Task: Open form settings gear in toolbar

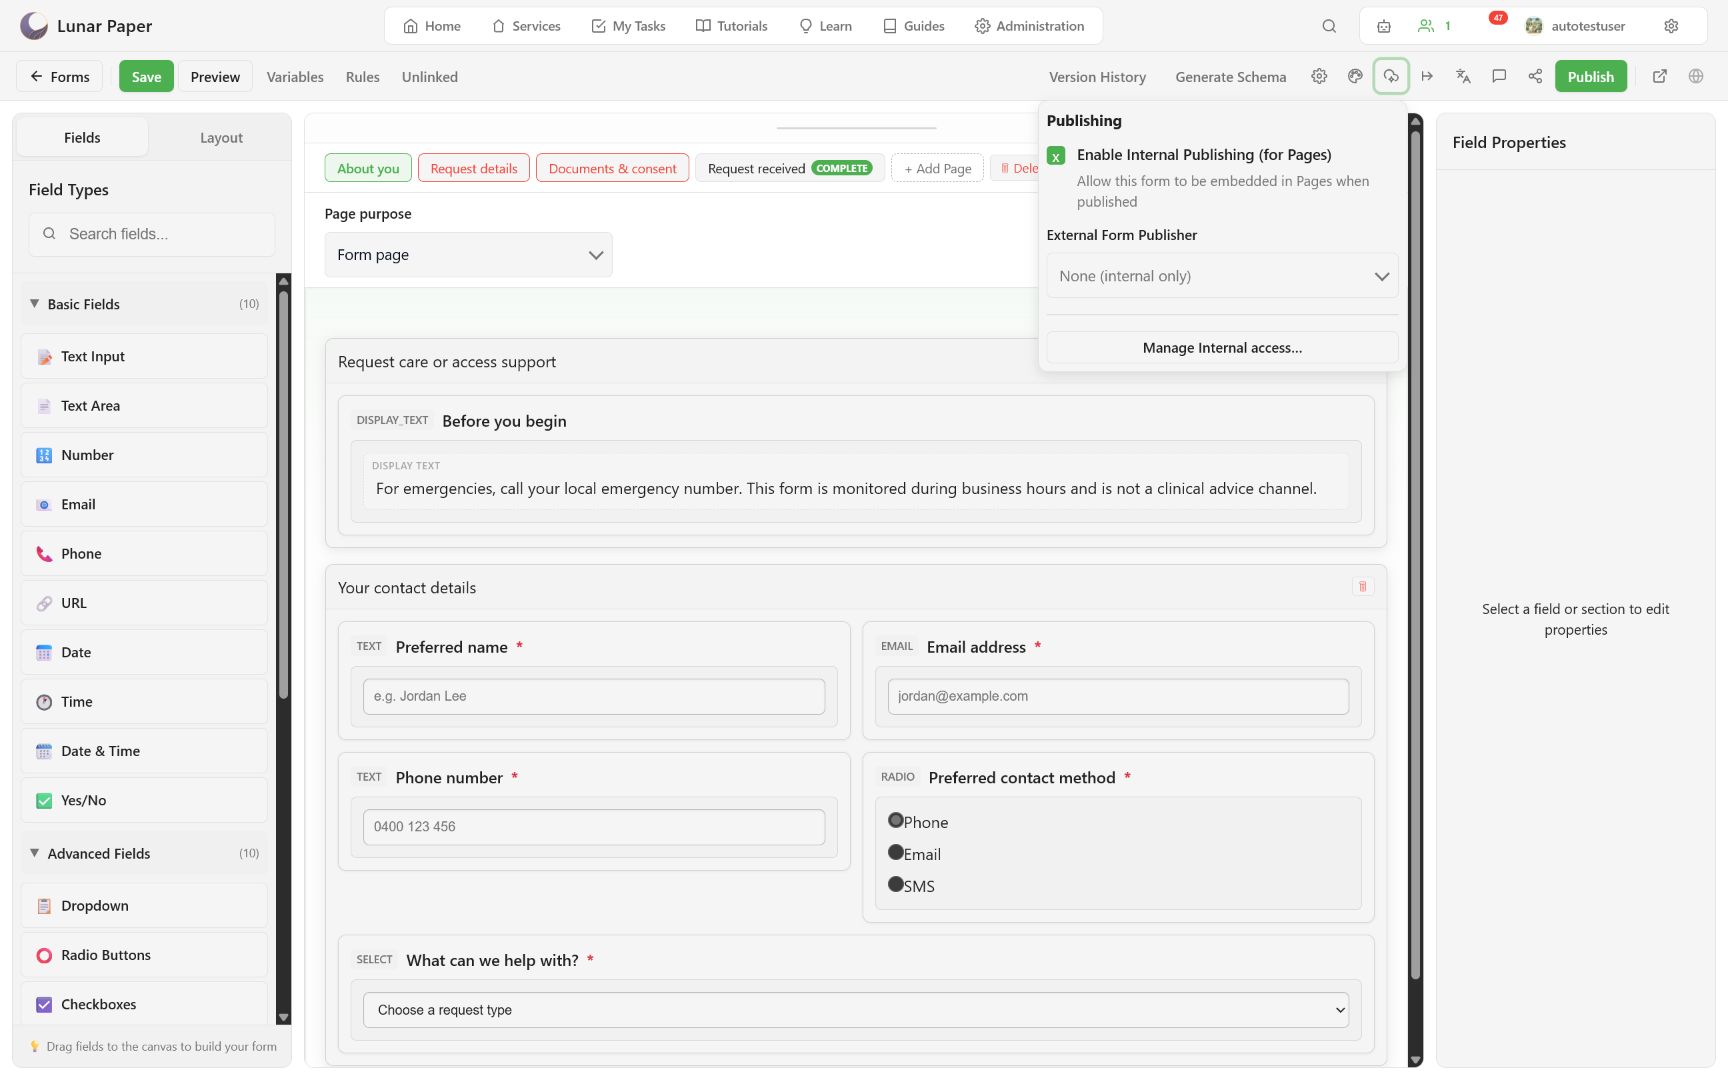Action: (1319, 76)
